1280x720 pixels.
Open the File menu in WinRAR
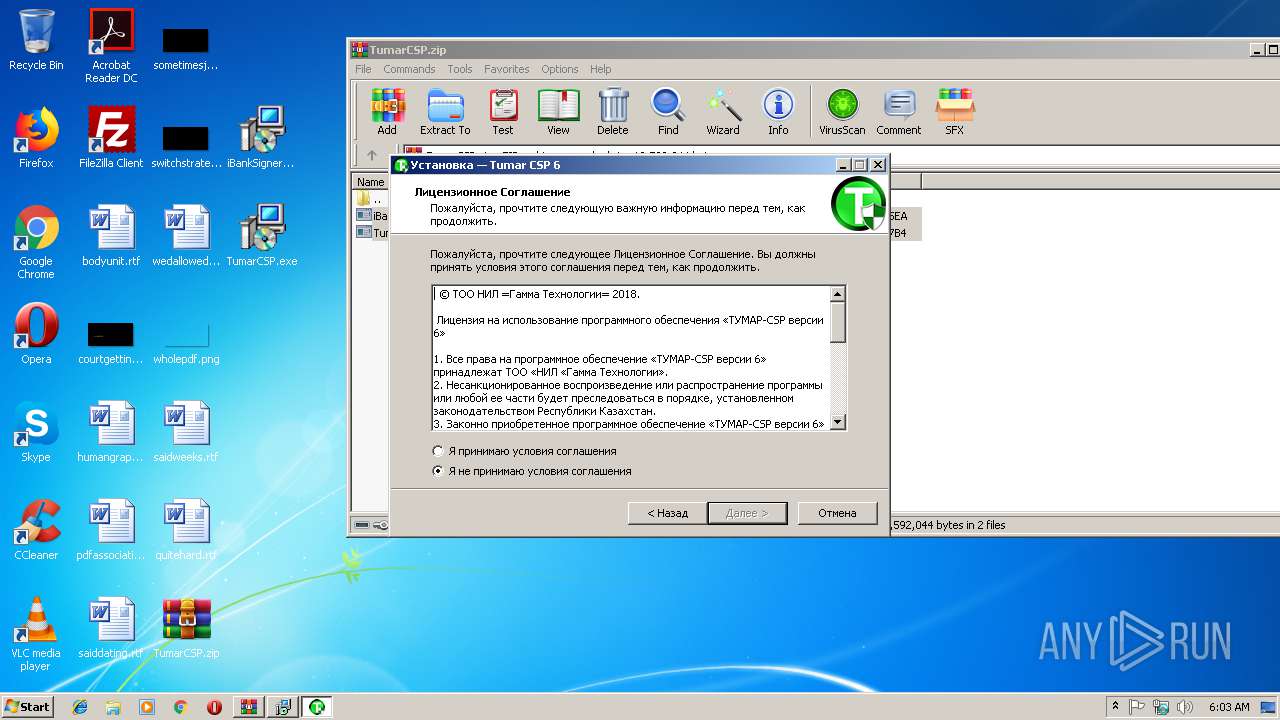coord(363,69)
